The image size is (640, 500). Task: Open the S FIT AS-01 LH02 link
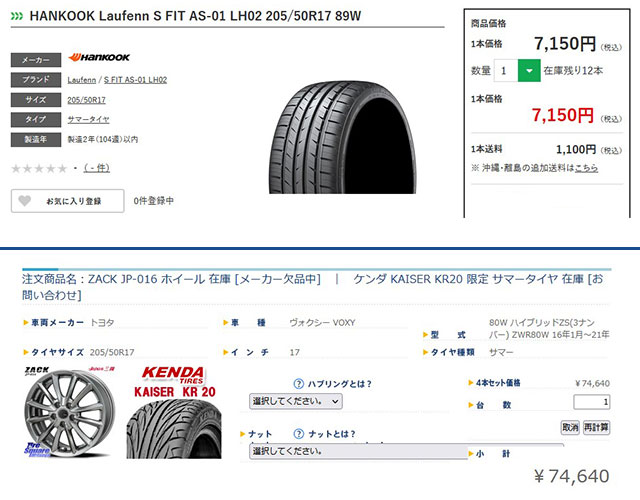[136, 80]
